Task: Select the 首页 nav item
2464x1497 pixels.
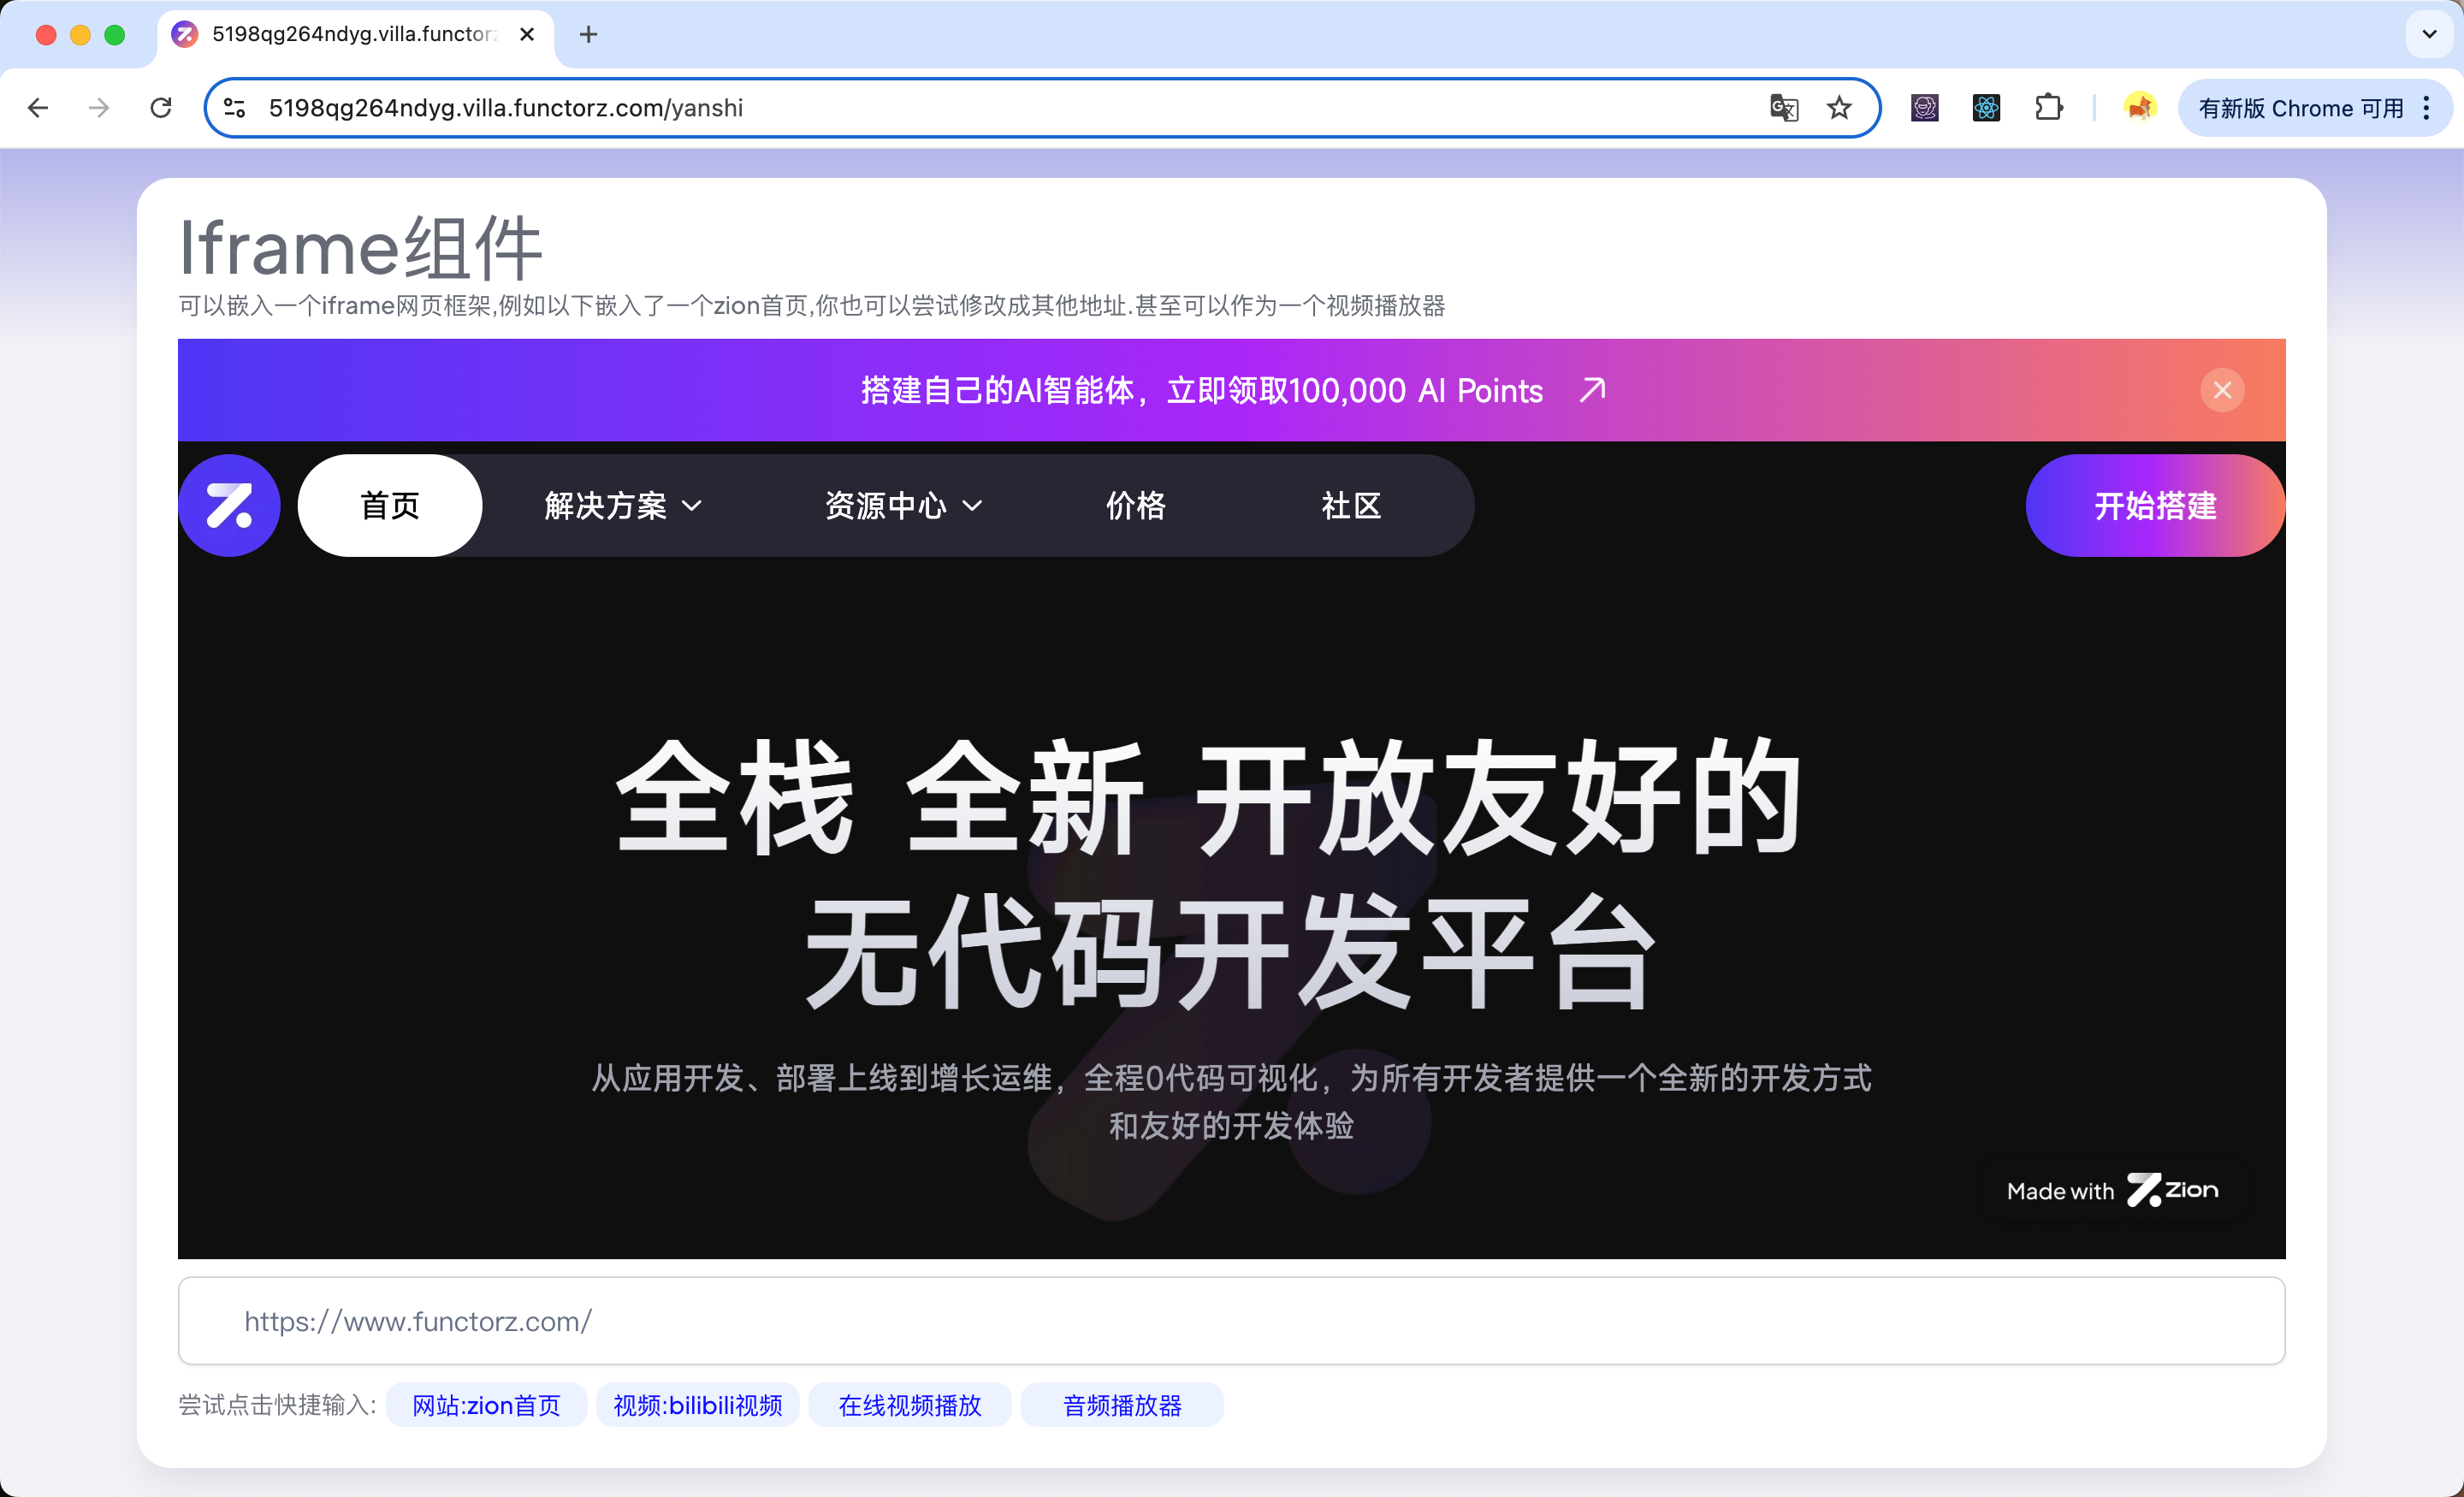Action: [x=390, y=506]
